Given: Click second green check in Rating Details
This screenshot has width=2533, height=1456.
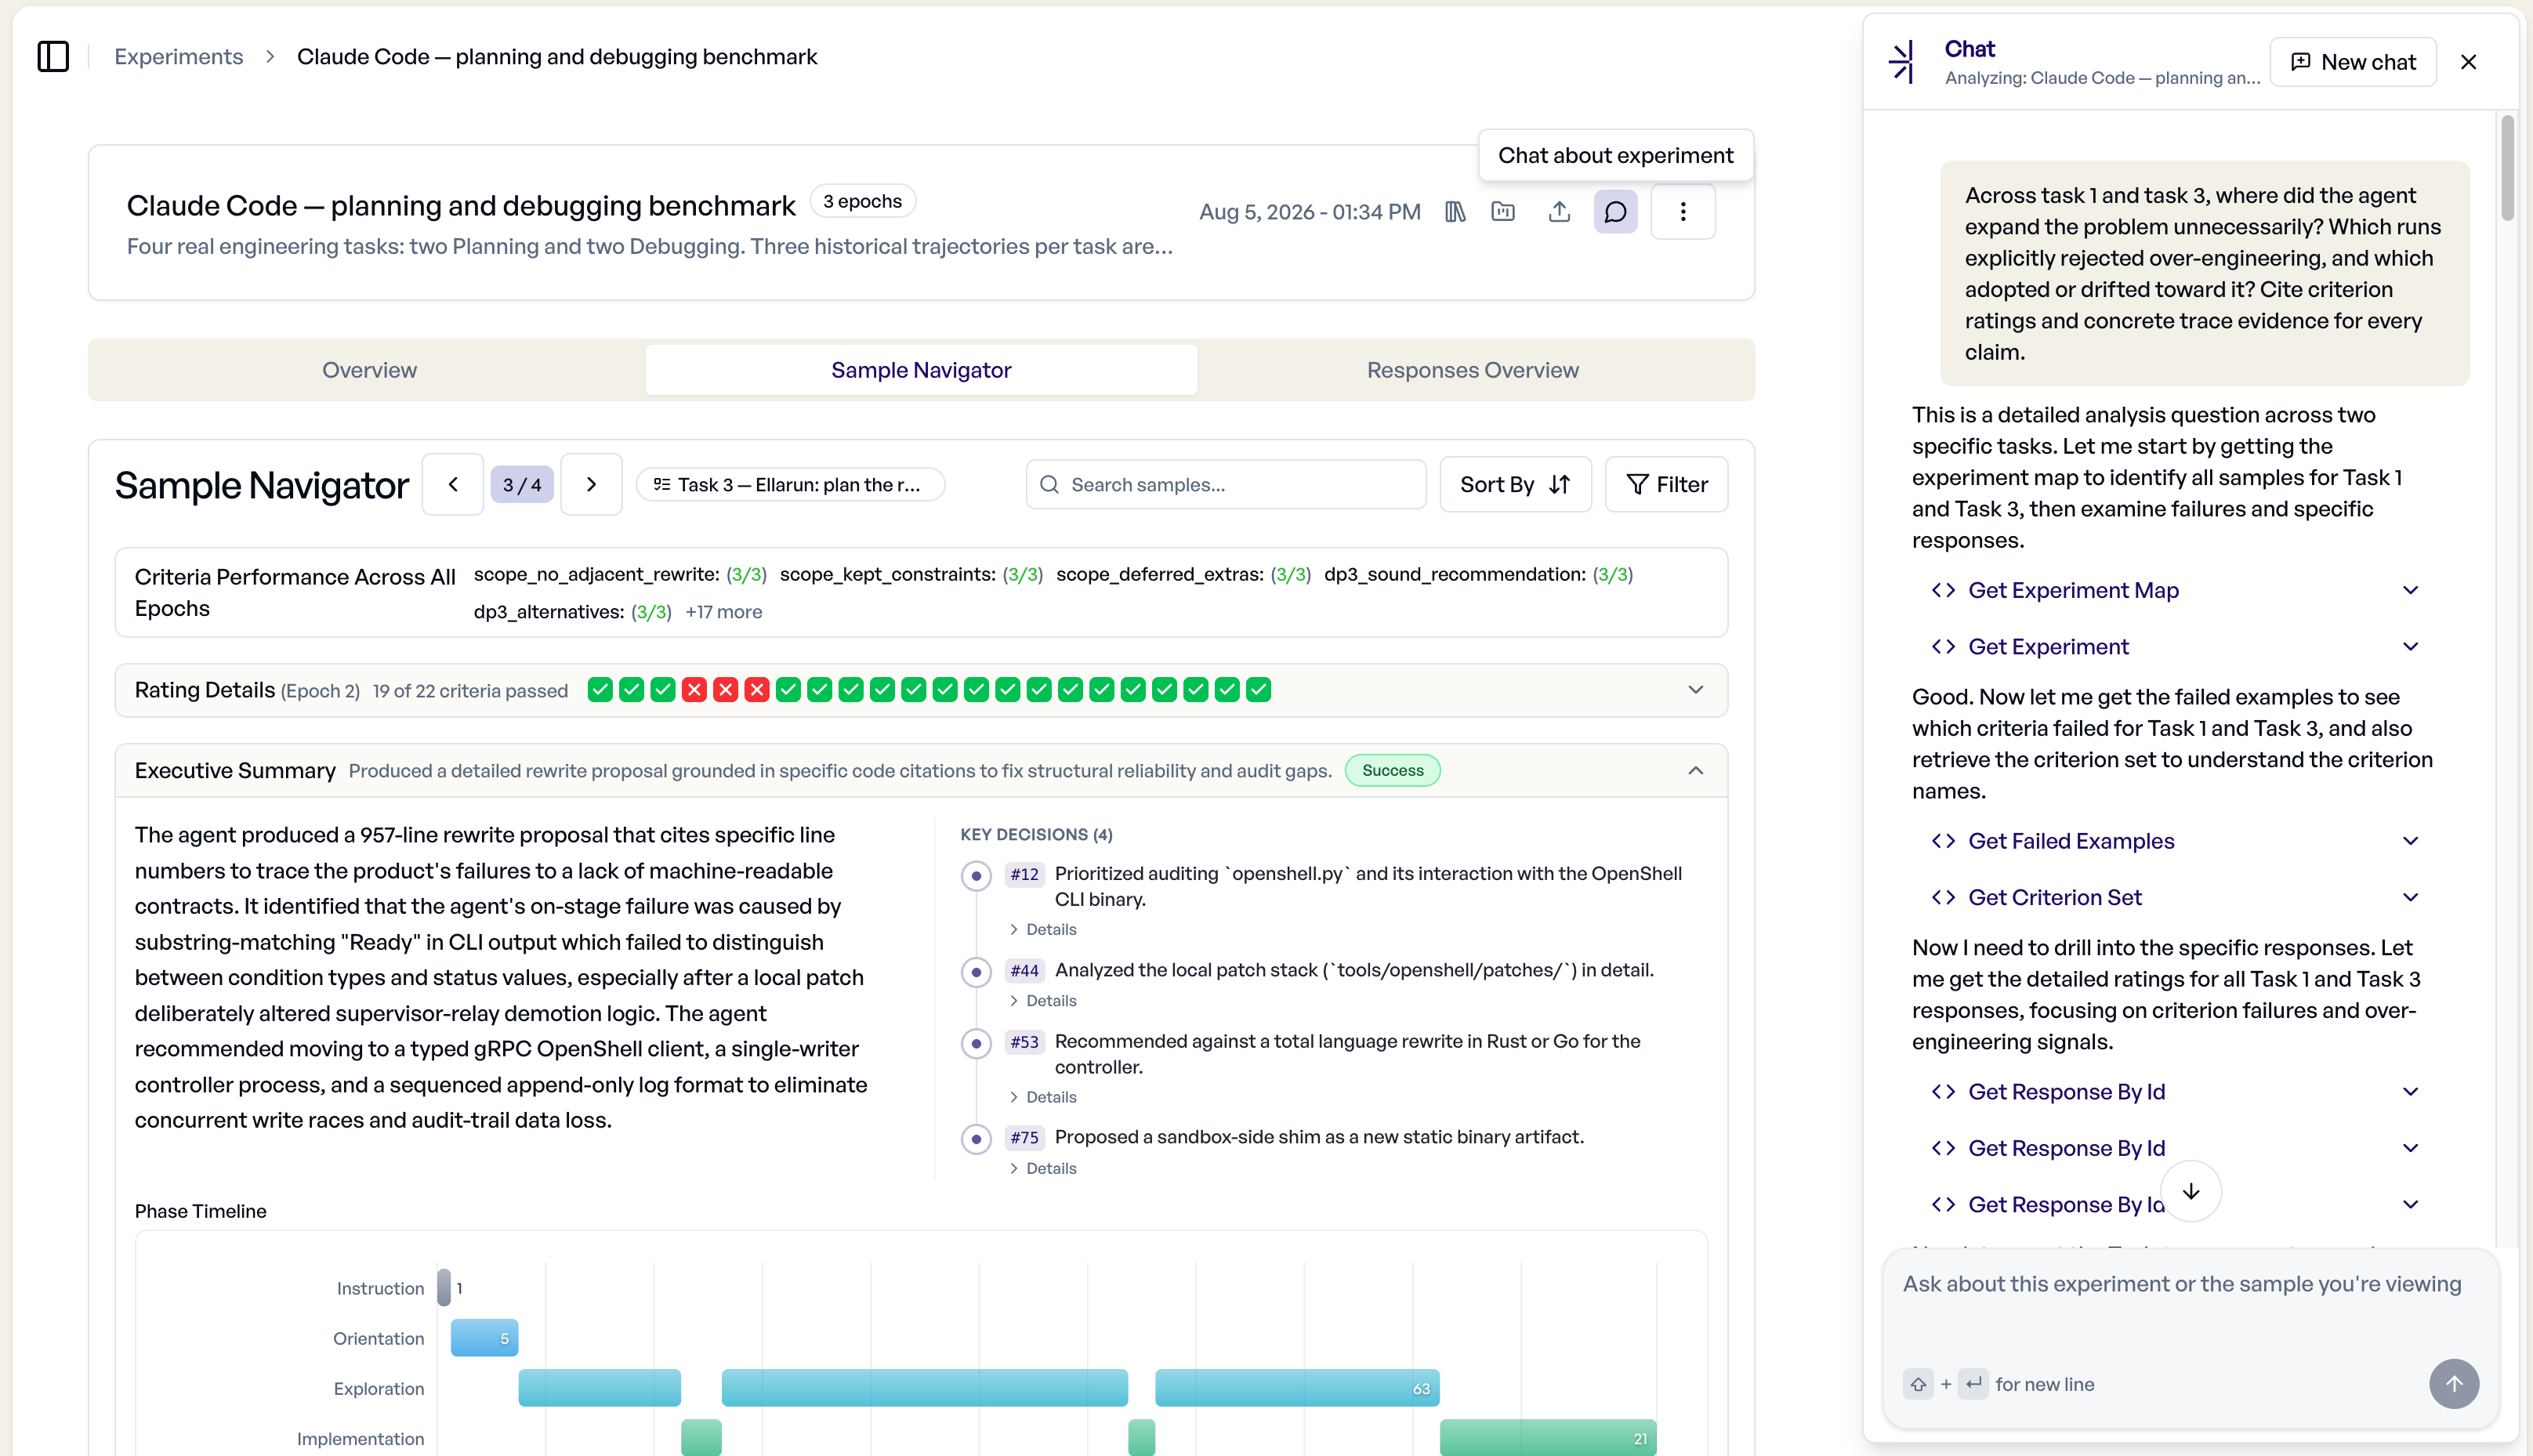Looking at the screenshot, I should pos(631,690).
